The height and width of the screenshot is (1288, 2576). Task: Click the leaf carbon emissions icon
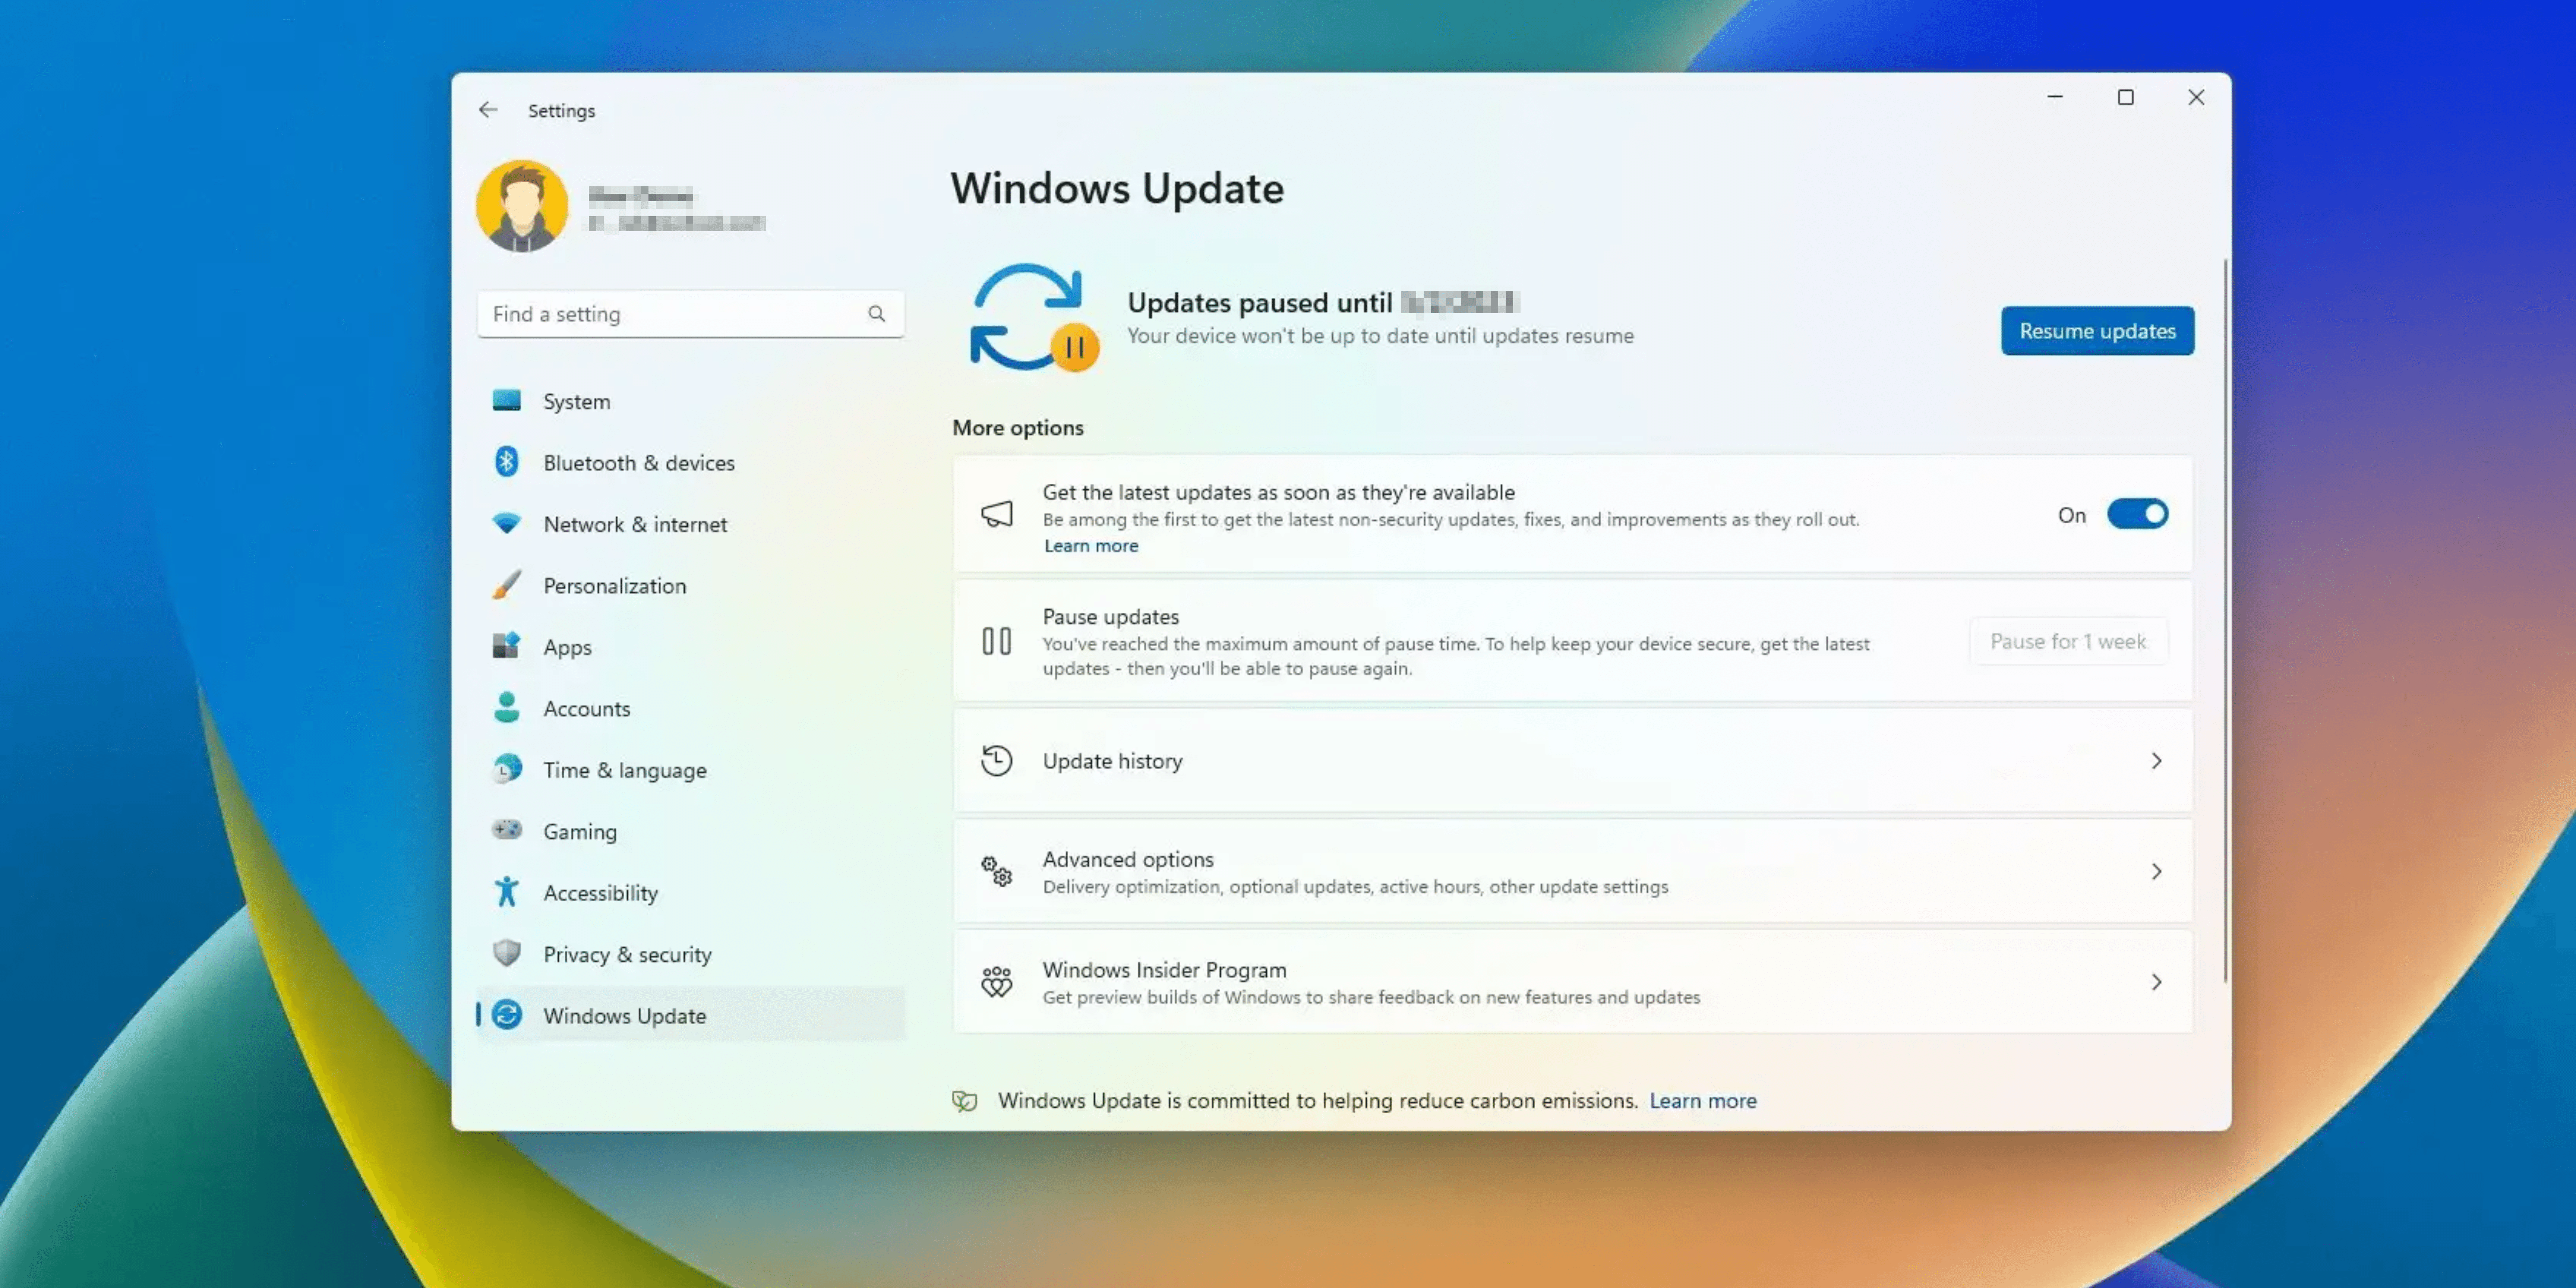(x=965, y=1101)
